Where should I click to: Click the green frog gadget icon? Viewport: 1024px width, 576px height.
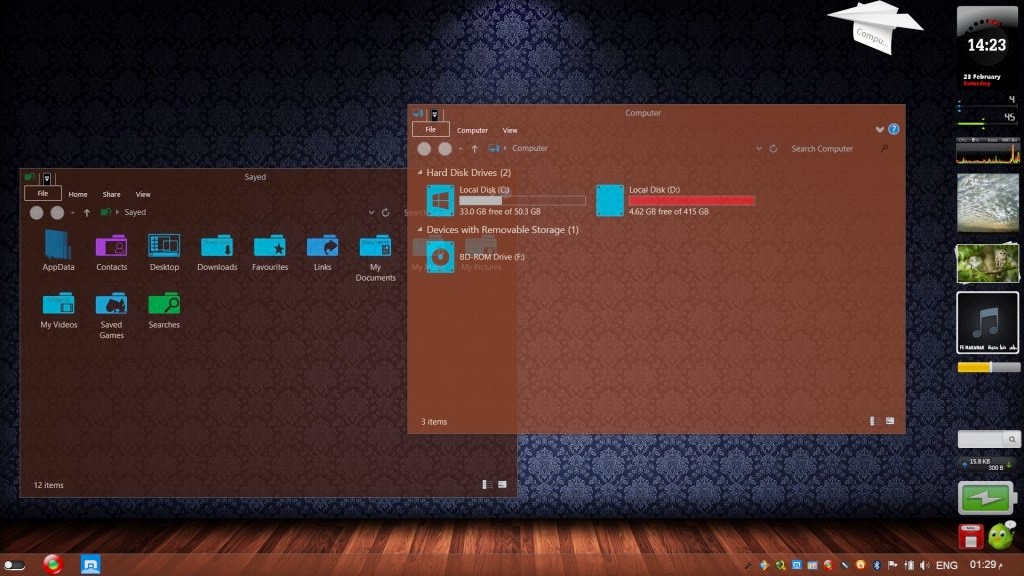click(1000, 536)
